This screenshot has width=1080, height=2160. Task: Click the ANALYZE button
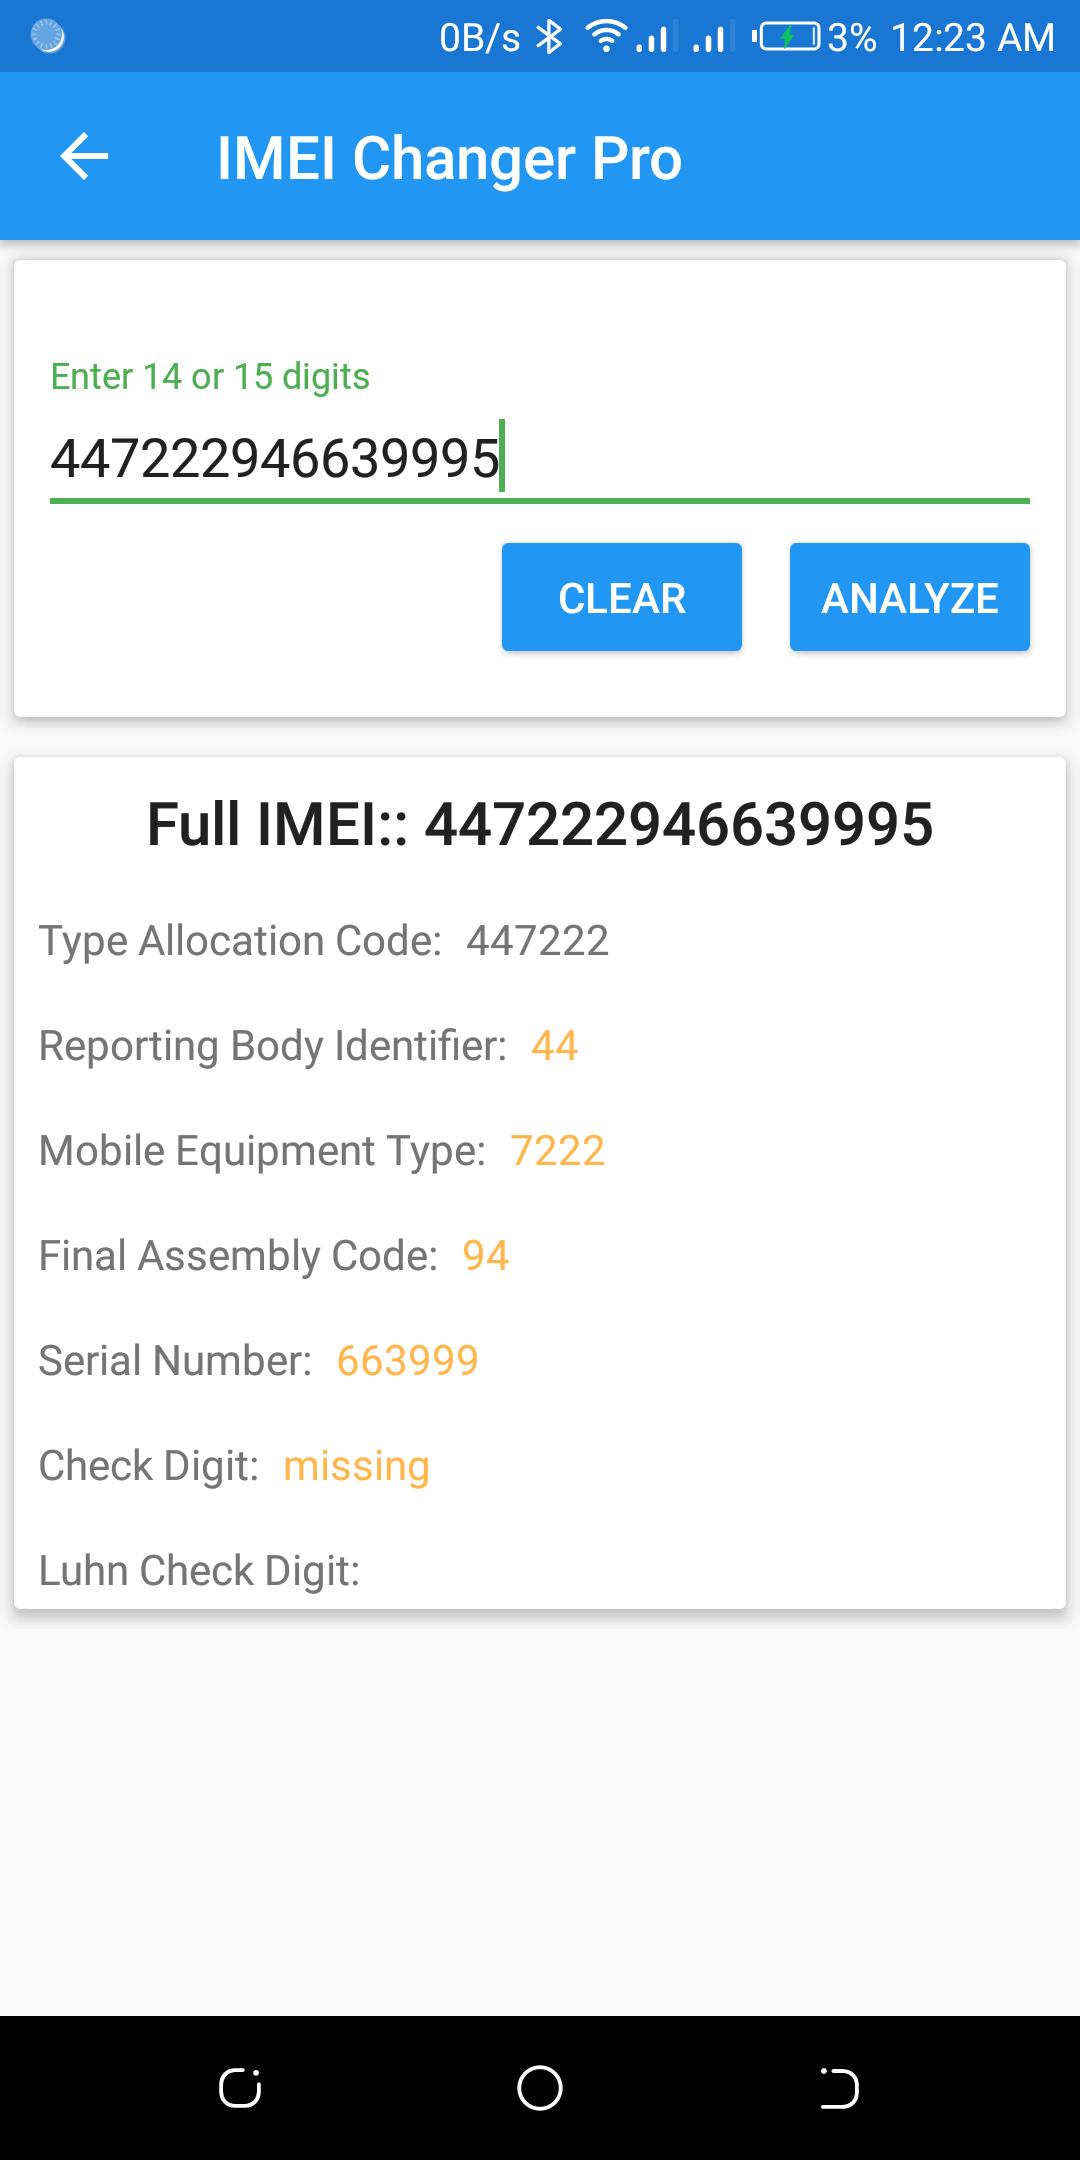[910, 597]
